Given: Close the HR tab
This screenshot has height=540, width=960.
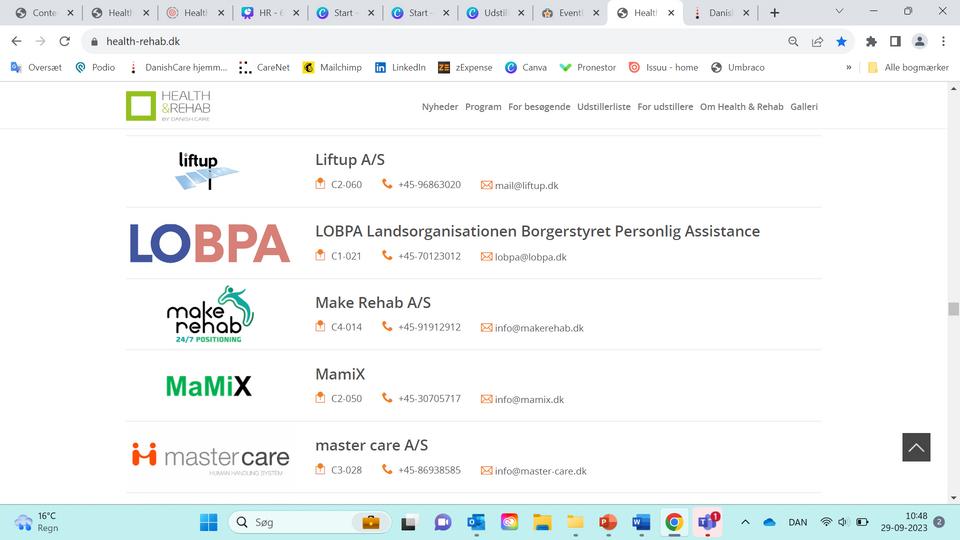Looking at the screenshot, I should click(x=296, y=13).
